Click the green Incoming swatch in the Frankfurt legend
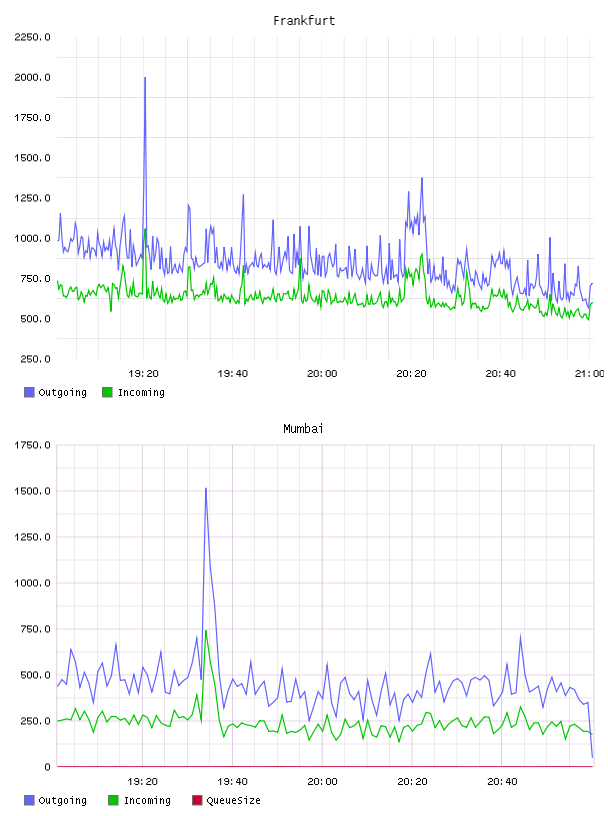The width and height of the screenshot is (608, 816). (x=107, y=392)
